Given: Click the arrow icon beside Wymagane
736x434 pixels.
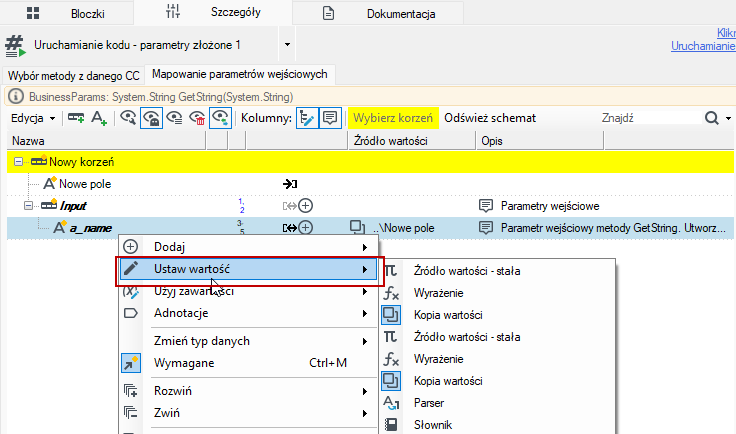Looking at the screenshot, I should tap(131, 363).
